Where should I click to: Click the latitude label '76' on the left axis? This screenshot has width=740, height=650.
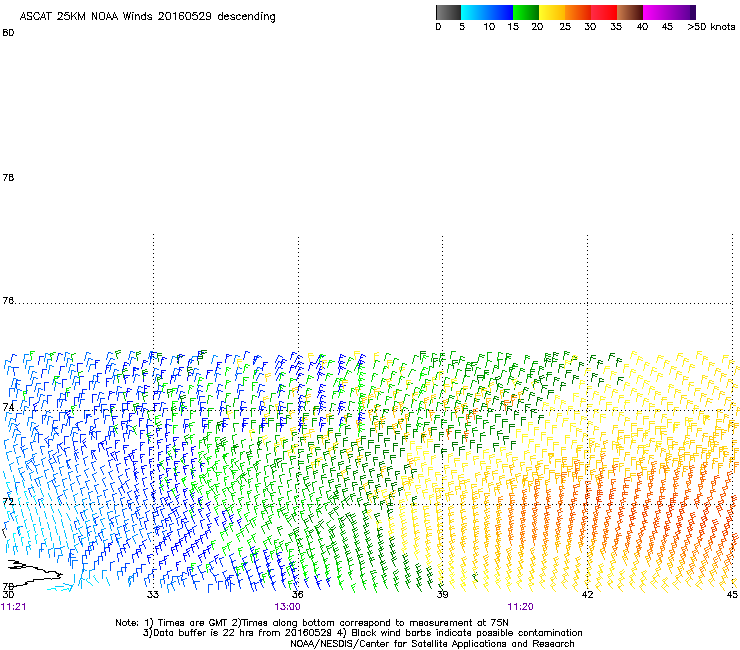8,300
